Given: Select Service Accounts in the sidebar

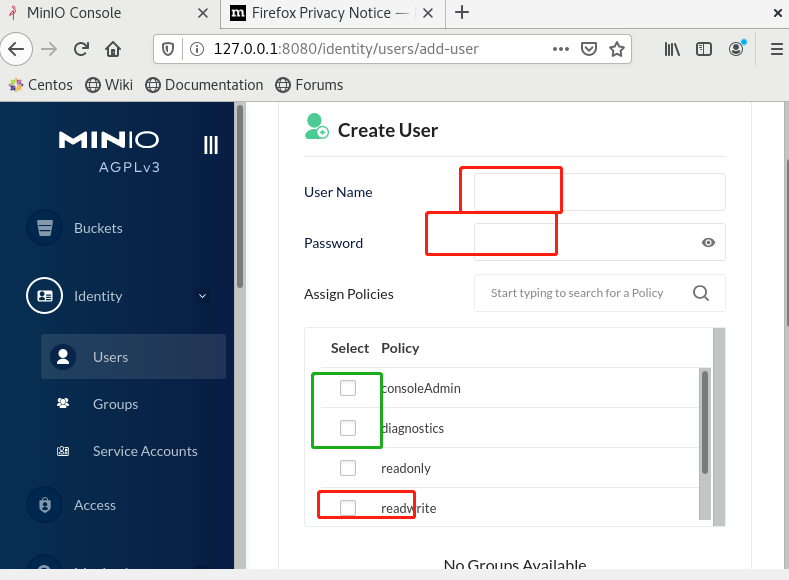Looking at the screenshot, I should click(133, 451).
